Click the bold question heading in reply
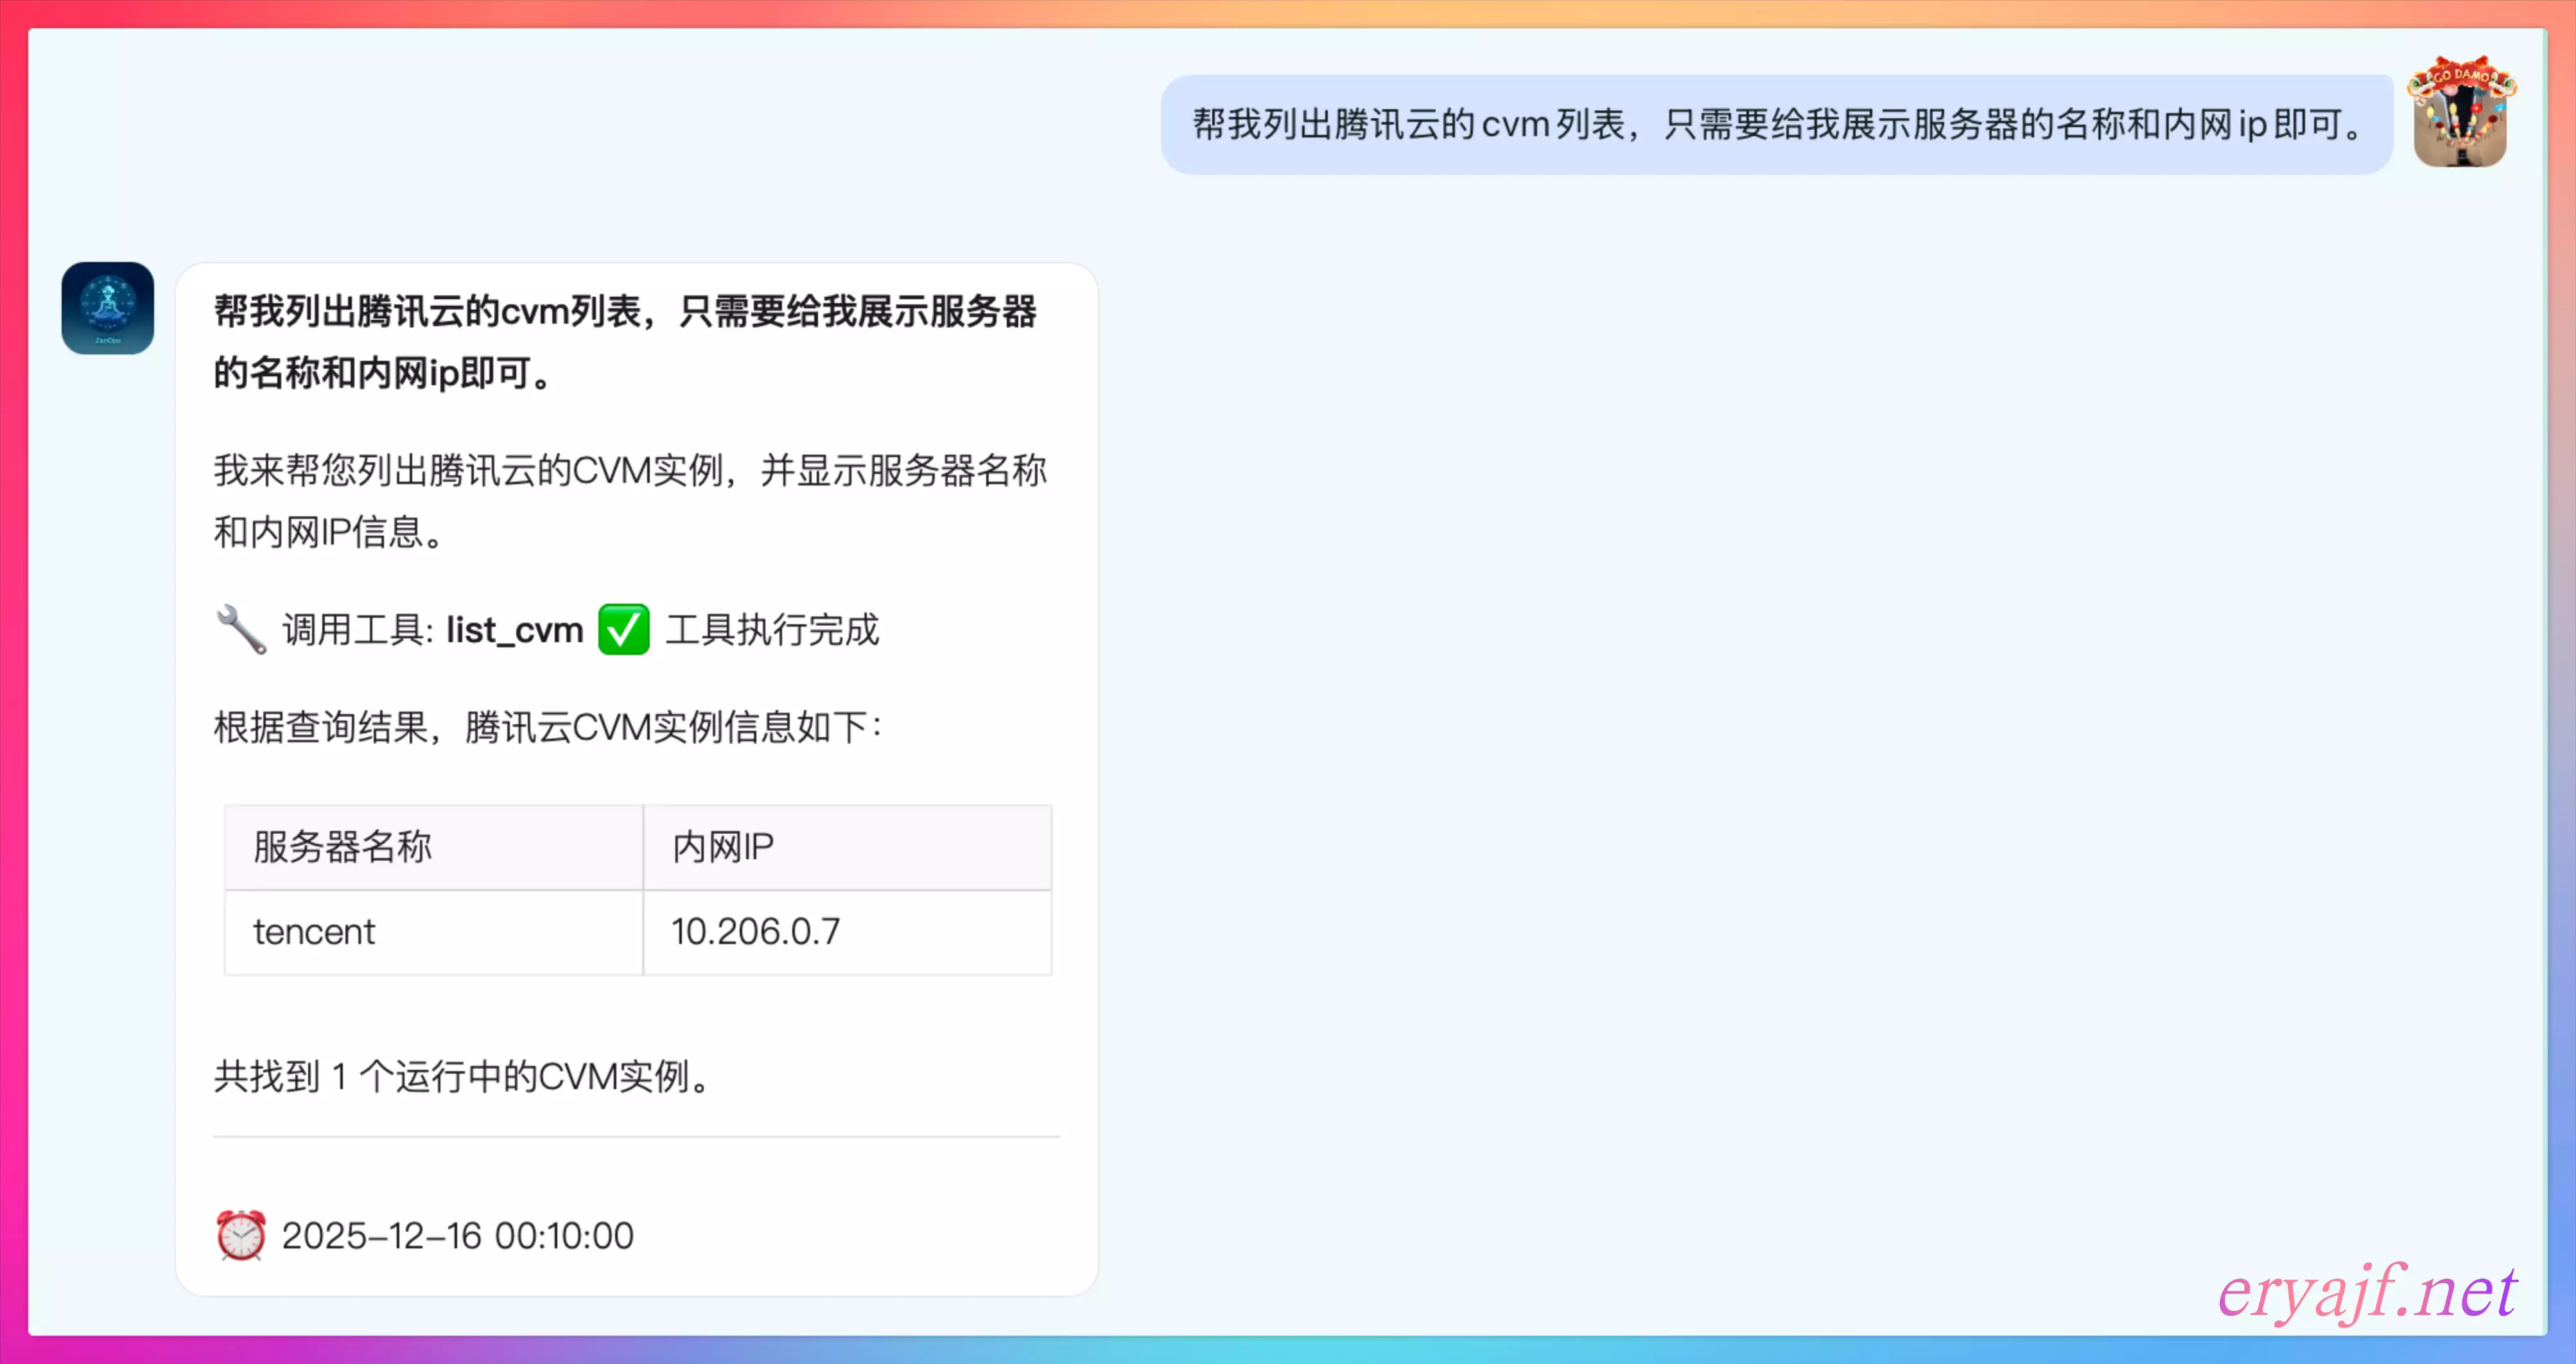The image size is (2576, 1364). 624,341
